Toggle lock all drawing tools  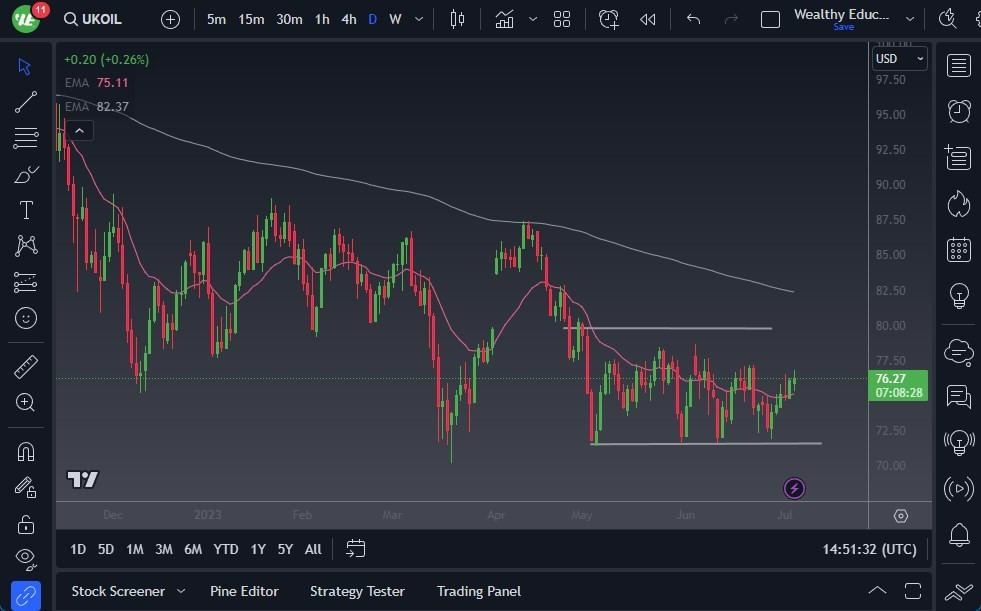26,523
